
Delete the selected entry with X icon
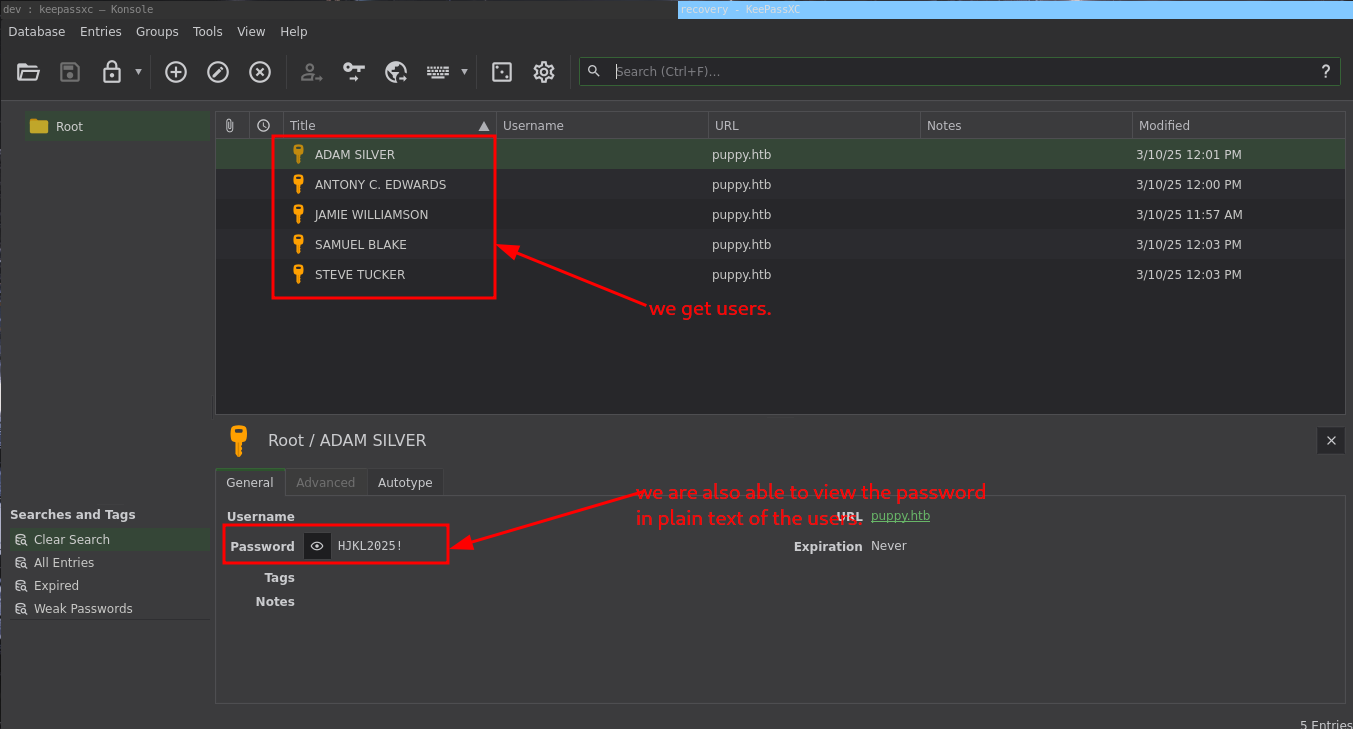[x=260, y=72]
